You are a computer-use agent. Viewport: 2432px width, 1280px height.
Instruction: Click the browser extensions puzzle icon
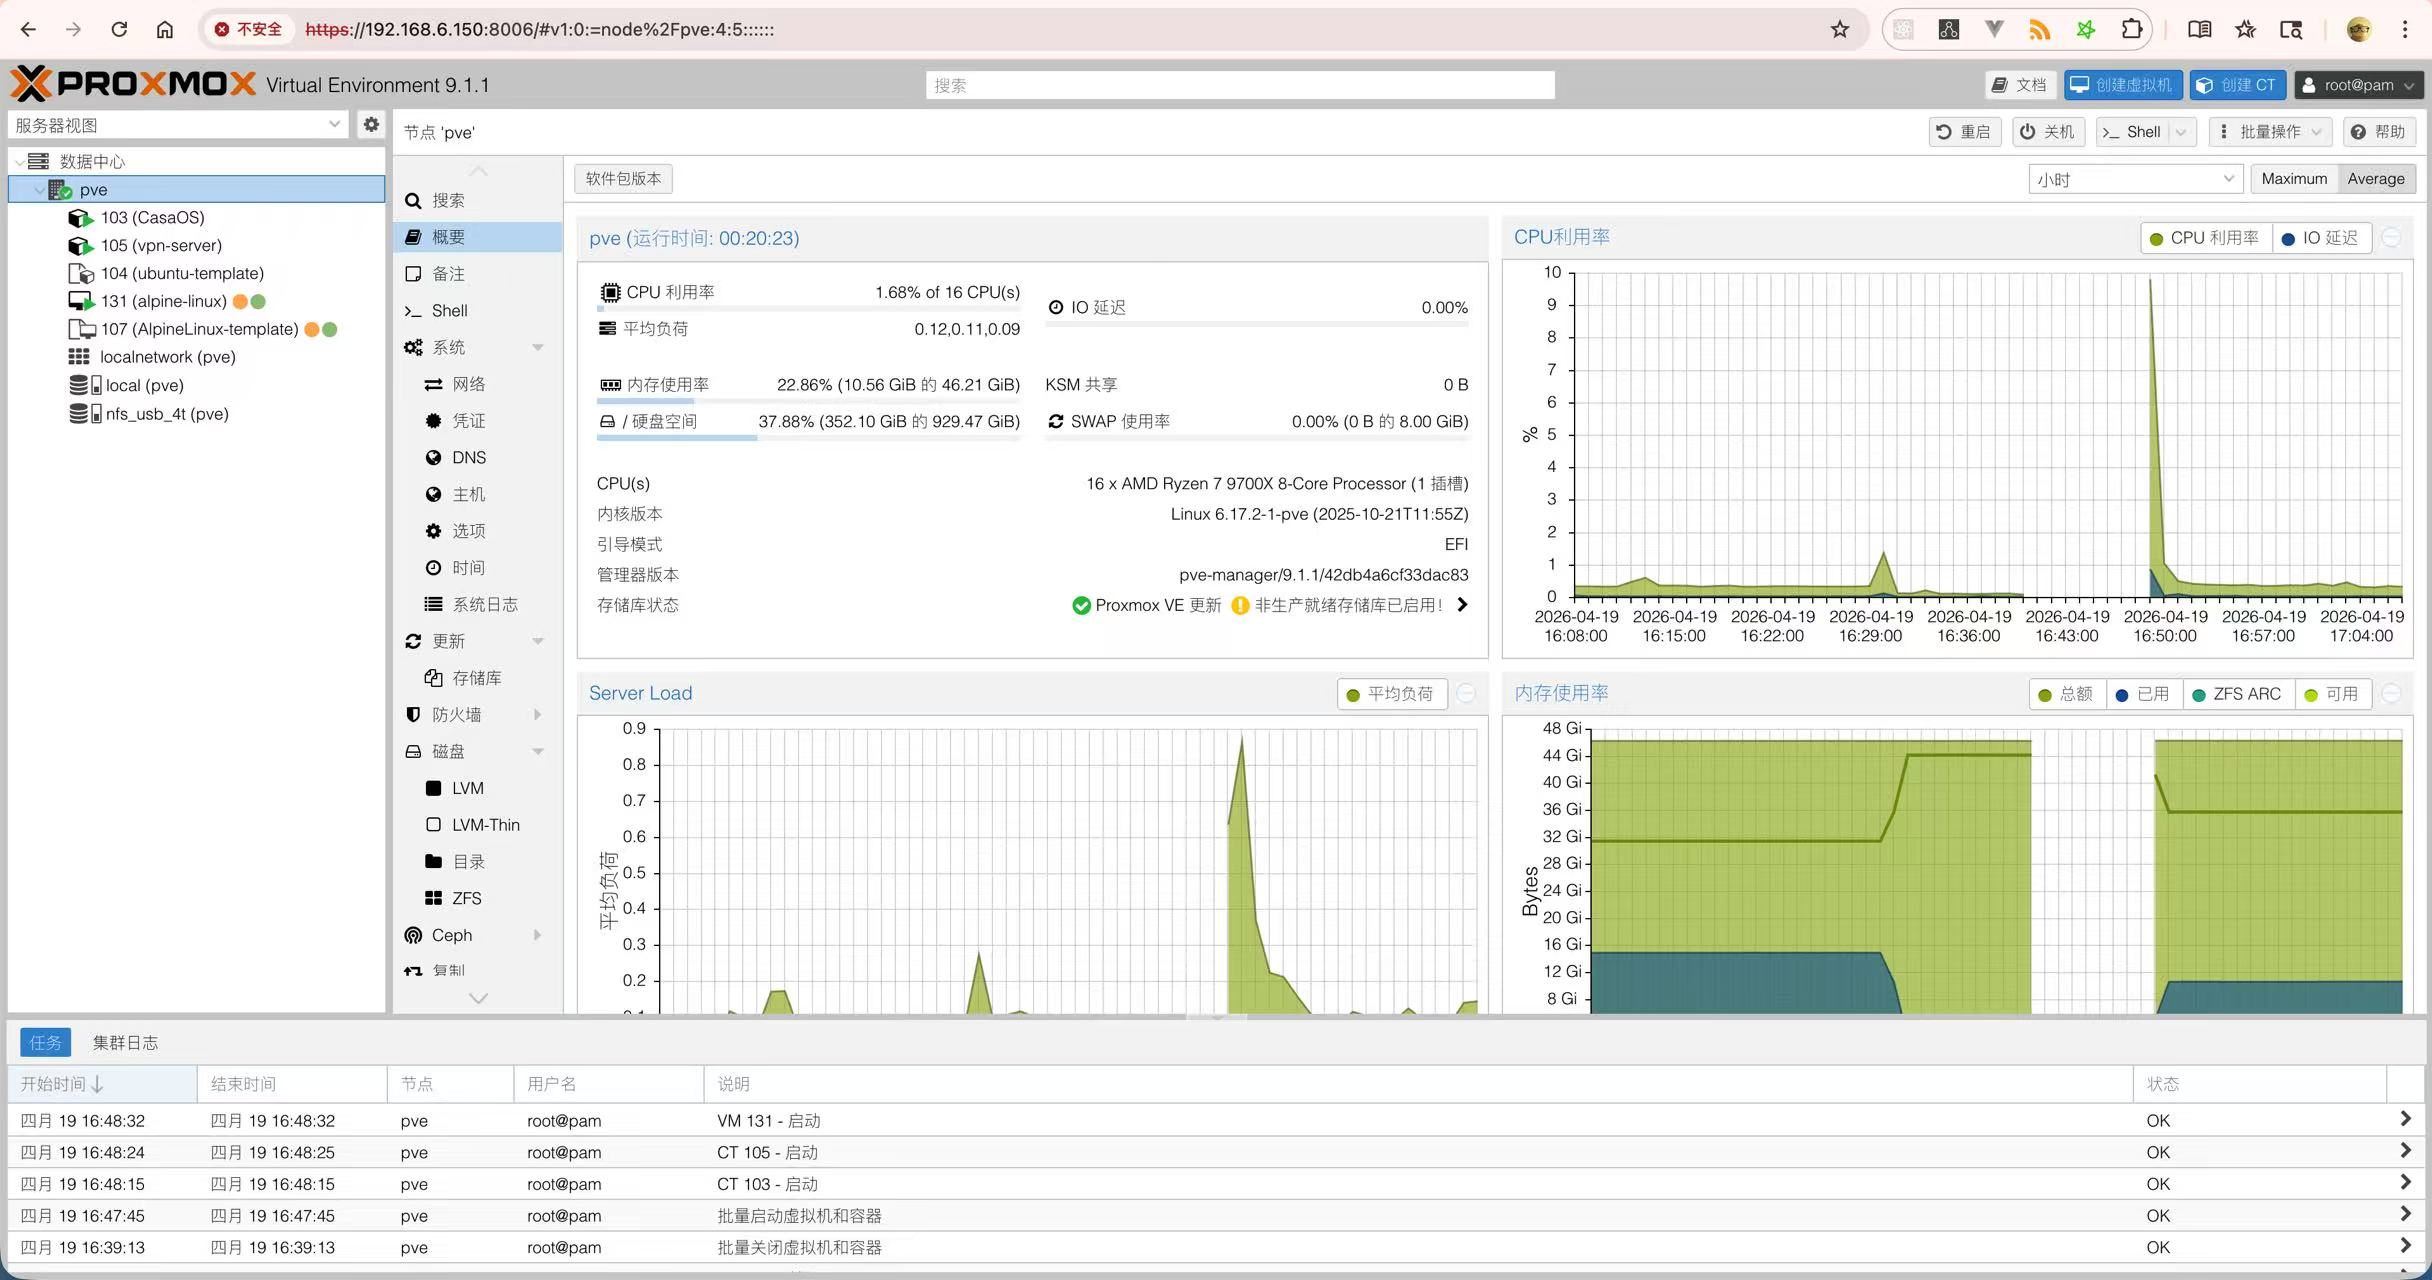point(2131,29)
